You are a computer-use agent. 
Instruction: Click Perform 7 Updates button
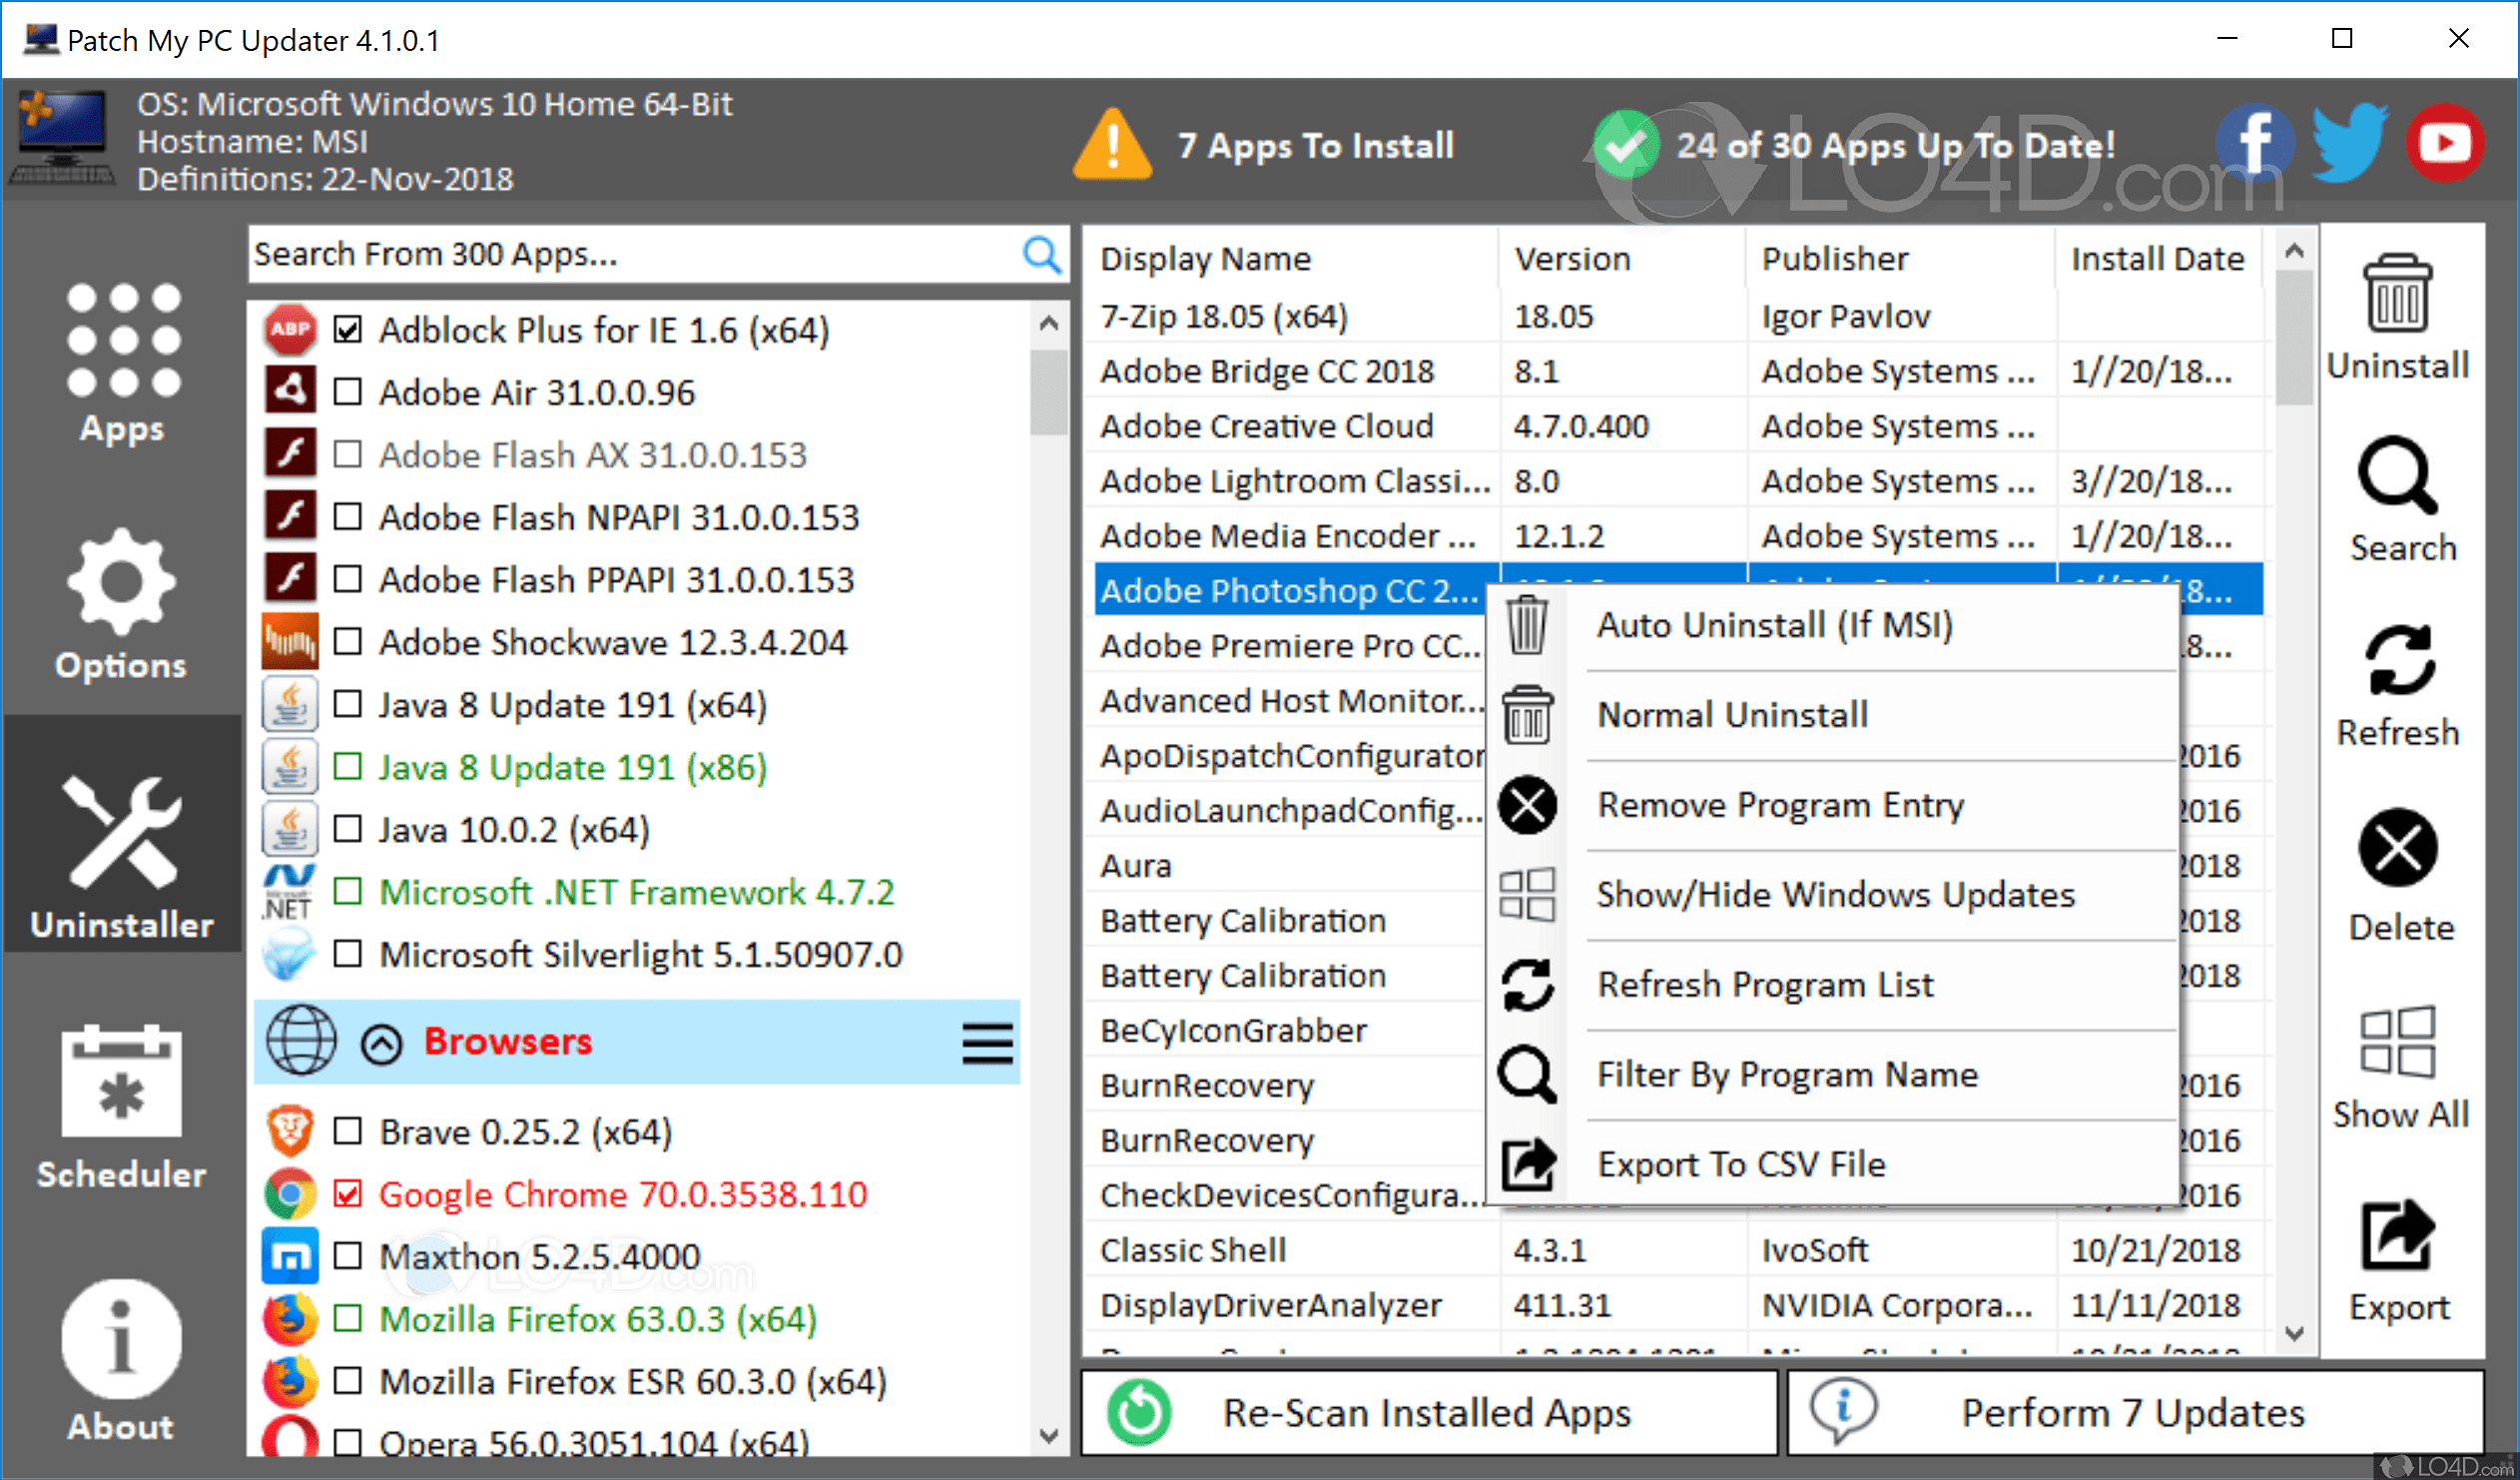coord(2134,1413)
